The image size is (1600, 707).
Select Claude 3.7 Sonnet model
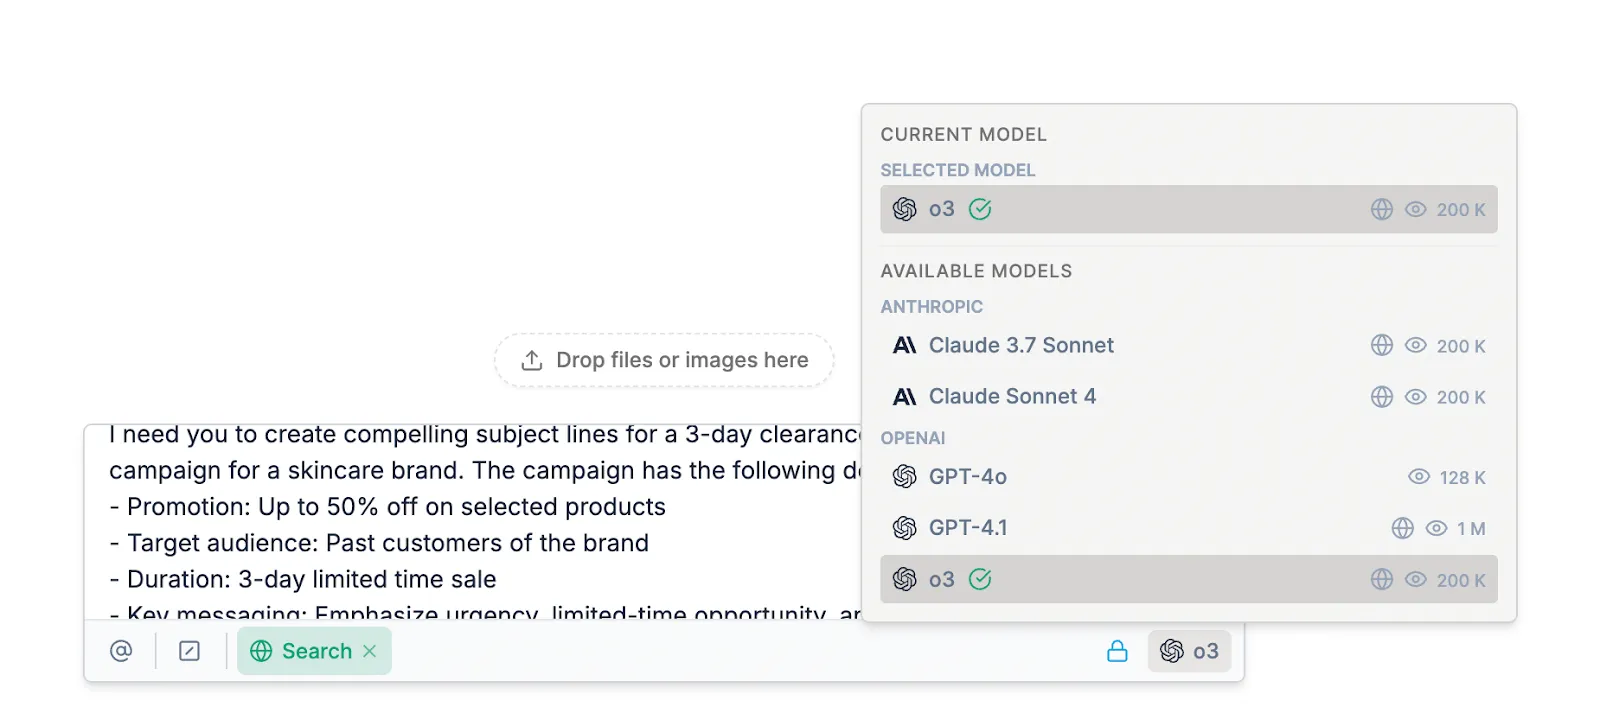pyautogui.click(x=1189, y=346)
